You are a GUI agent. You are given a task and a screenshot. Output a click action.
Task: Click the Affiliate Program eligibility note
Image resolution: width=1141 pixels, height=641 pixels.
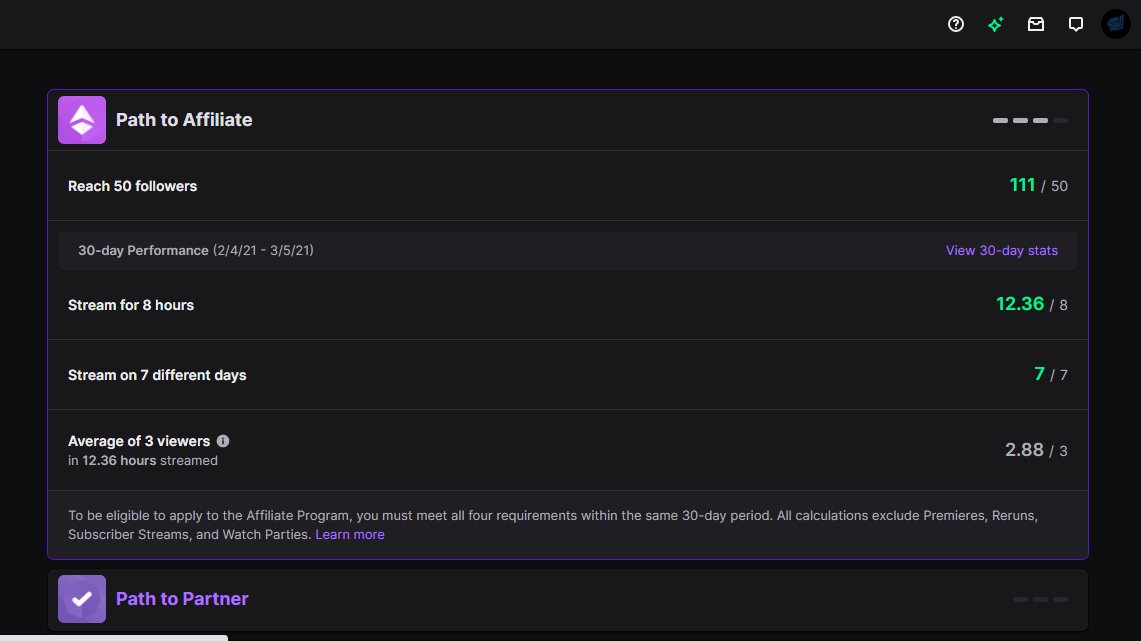pyautogui.click(x=553, y=525)
